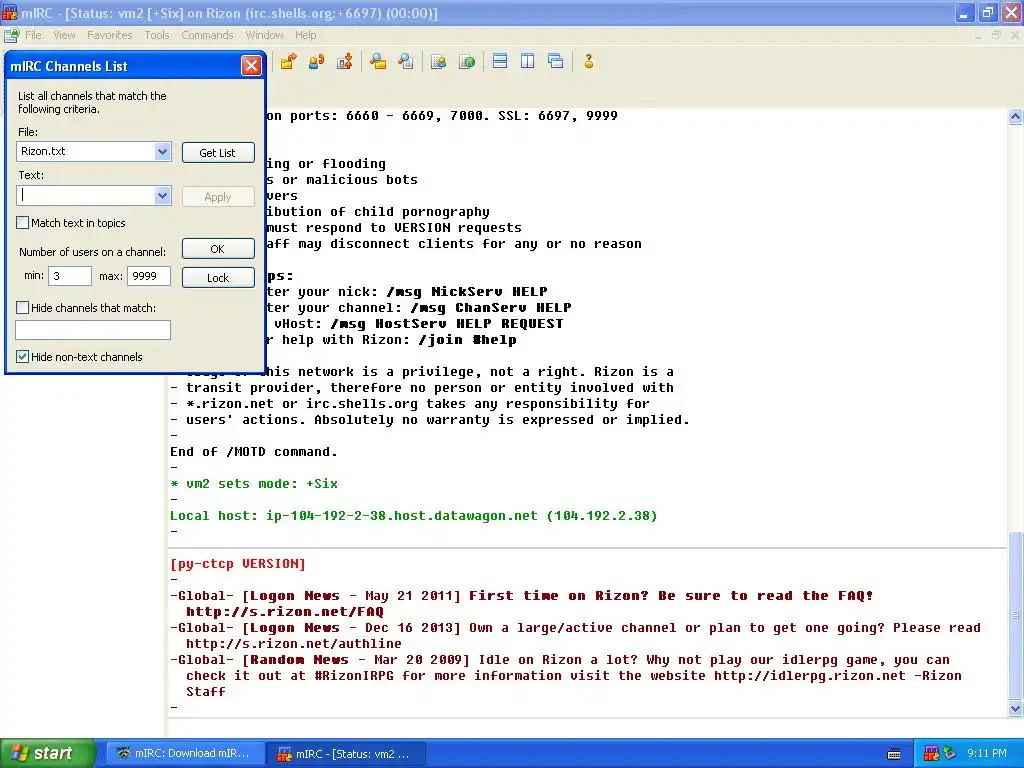Open the Window menu
The height and width of the screenshot is (768, 1024).
(x=264, y=35)
